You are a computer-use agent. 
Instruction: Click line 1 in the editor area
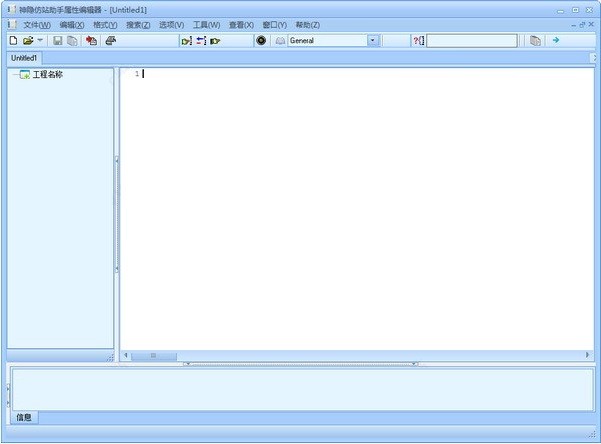click(x=356, y=74)
